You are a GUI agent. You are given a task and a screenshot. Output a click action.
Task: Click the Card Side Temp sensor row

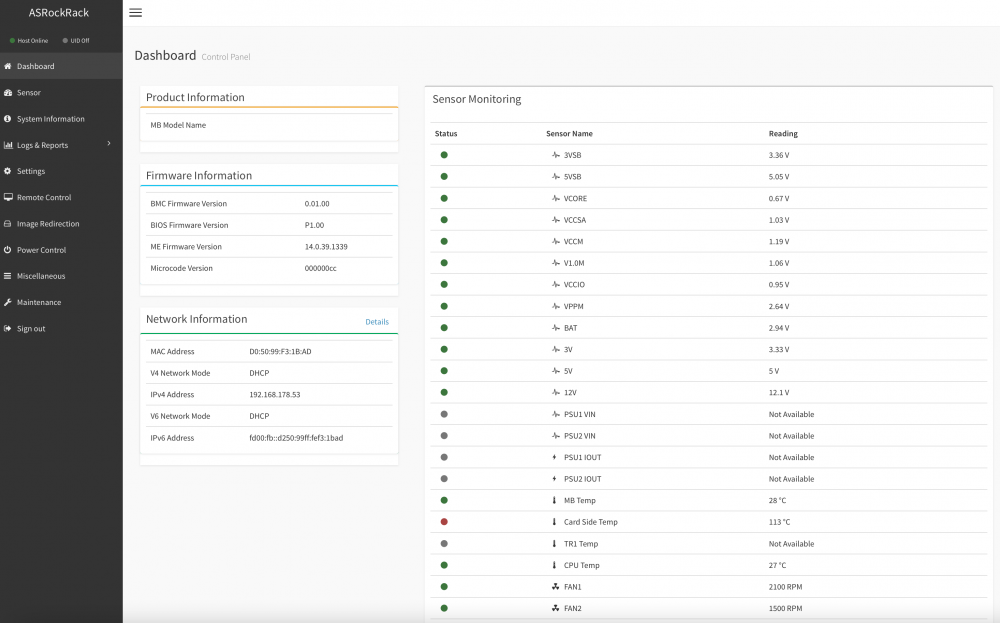coord(709,522)
